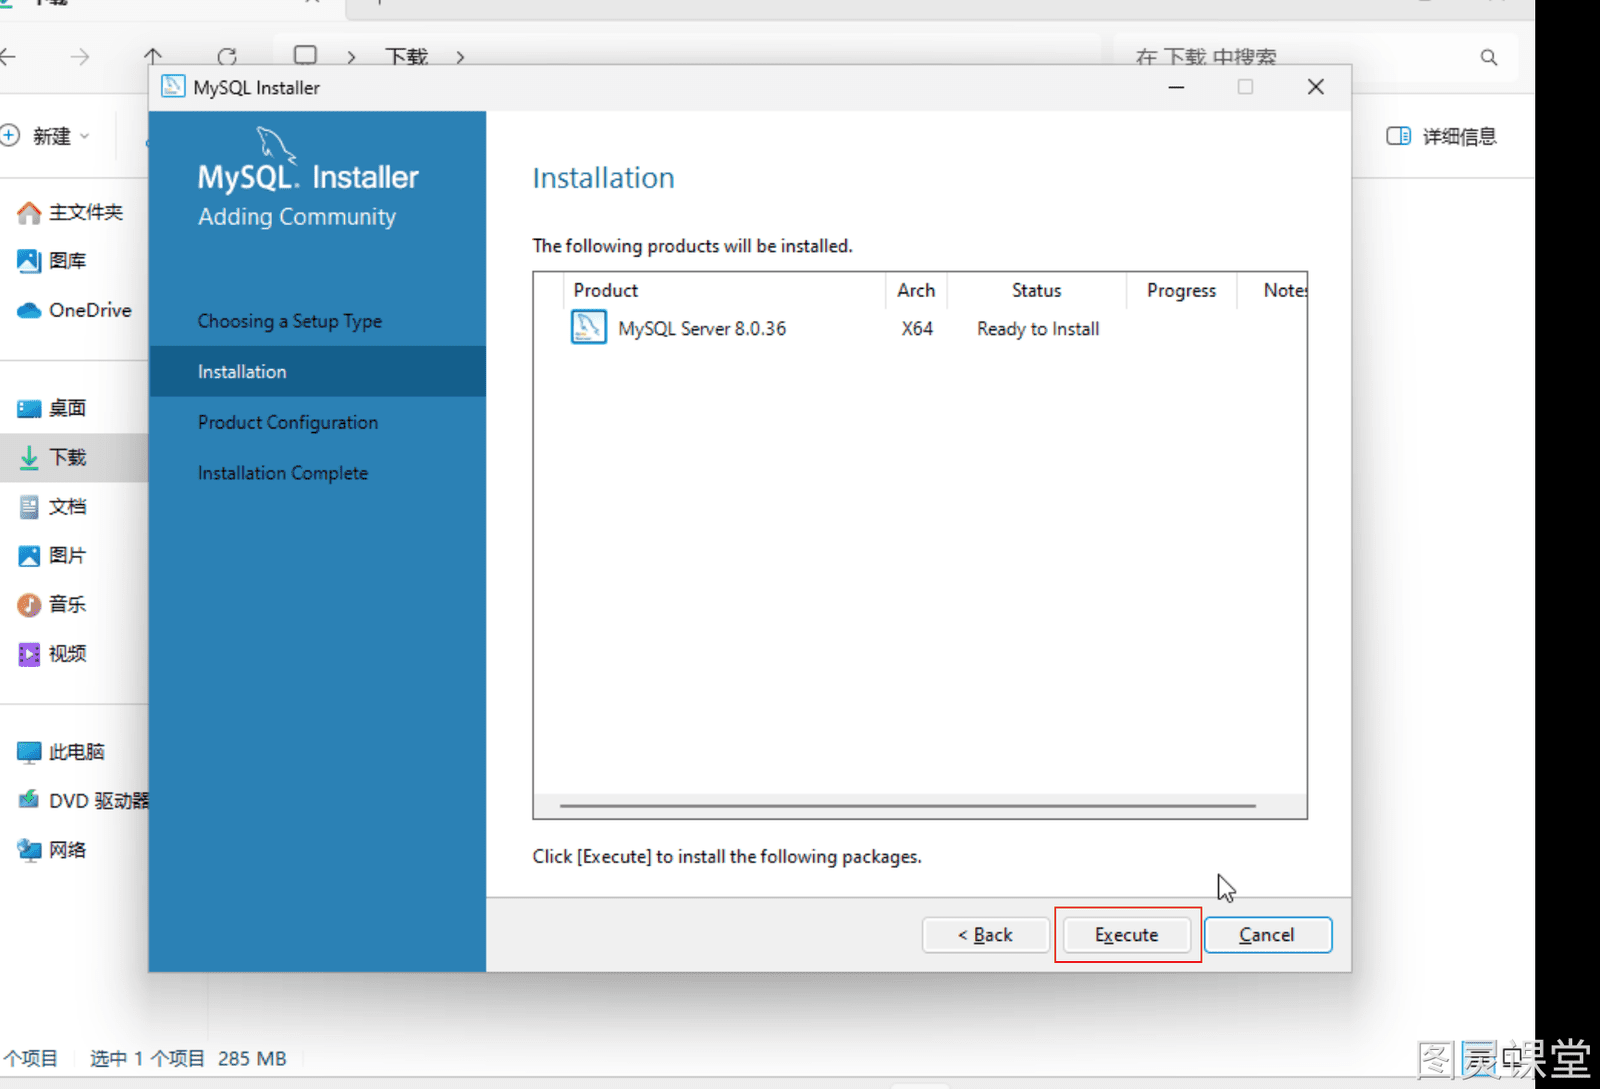Screen dimensions: 1600x1089
Task: Open Home folder in File Explorer sidebar
Action: tap(86, 212)
